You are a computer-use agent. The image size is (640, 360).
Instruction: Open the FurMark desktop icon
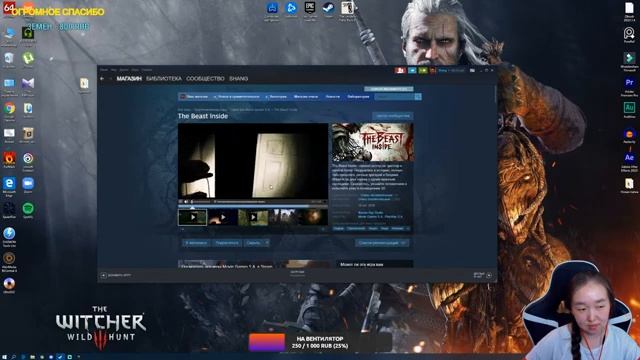pyautogui.click(x=9, y=160)
